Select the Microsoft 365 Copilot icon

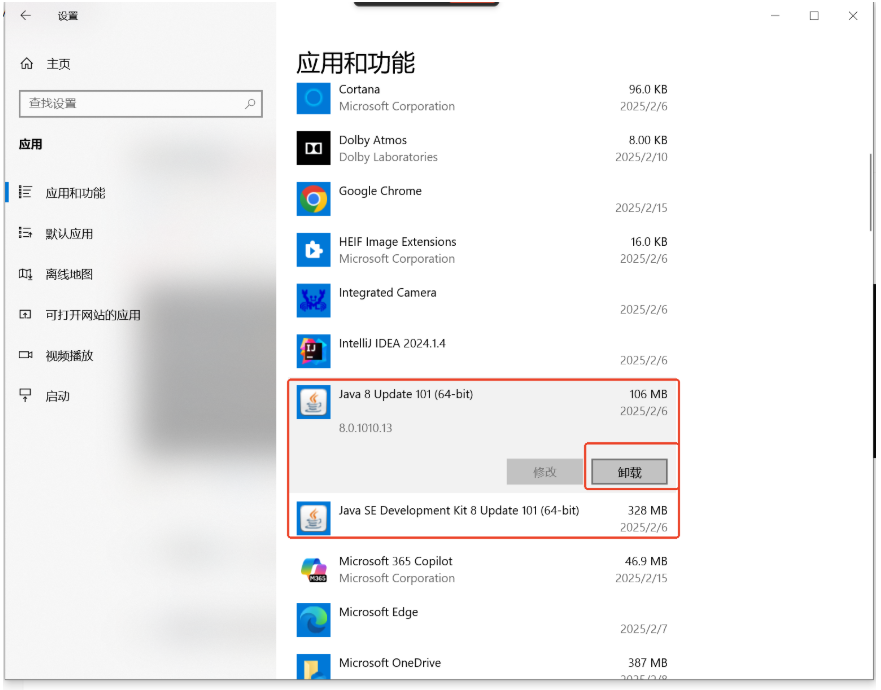click(314, 569)
